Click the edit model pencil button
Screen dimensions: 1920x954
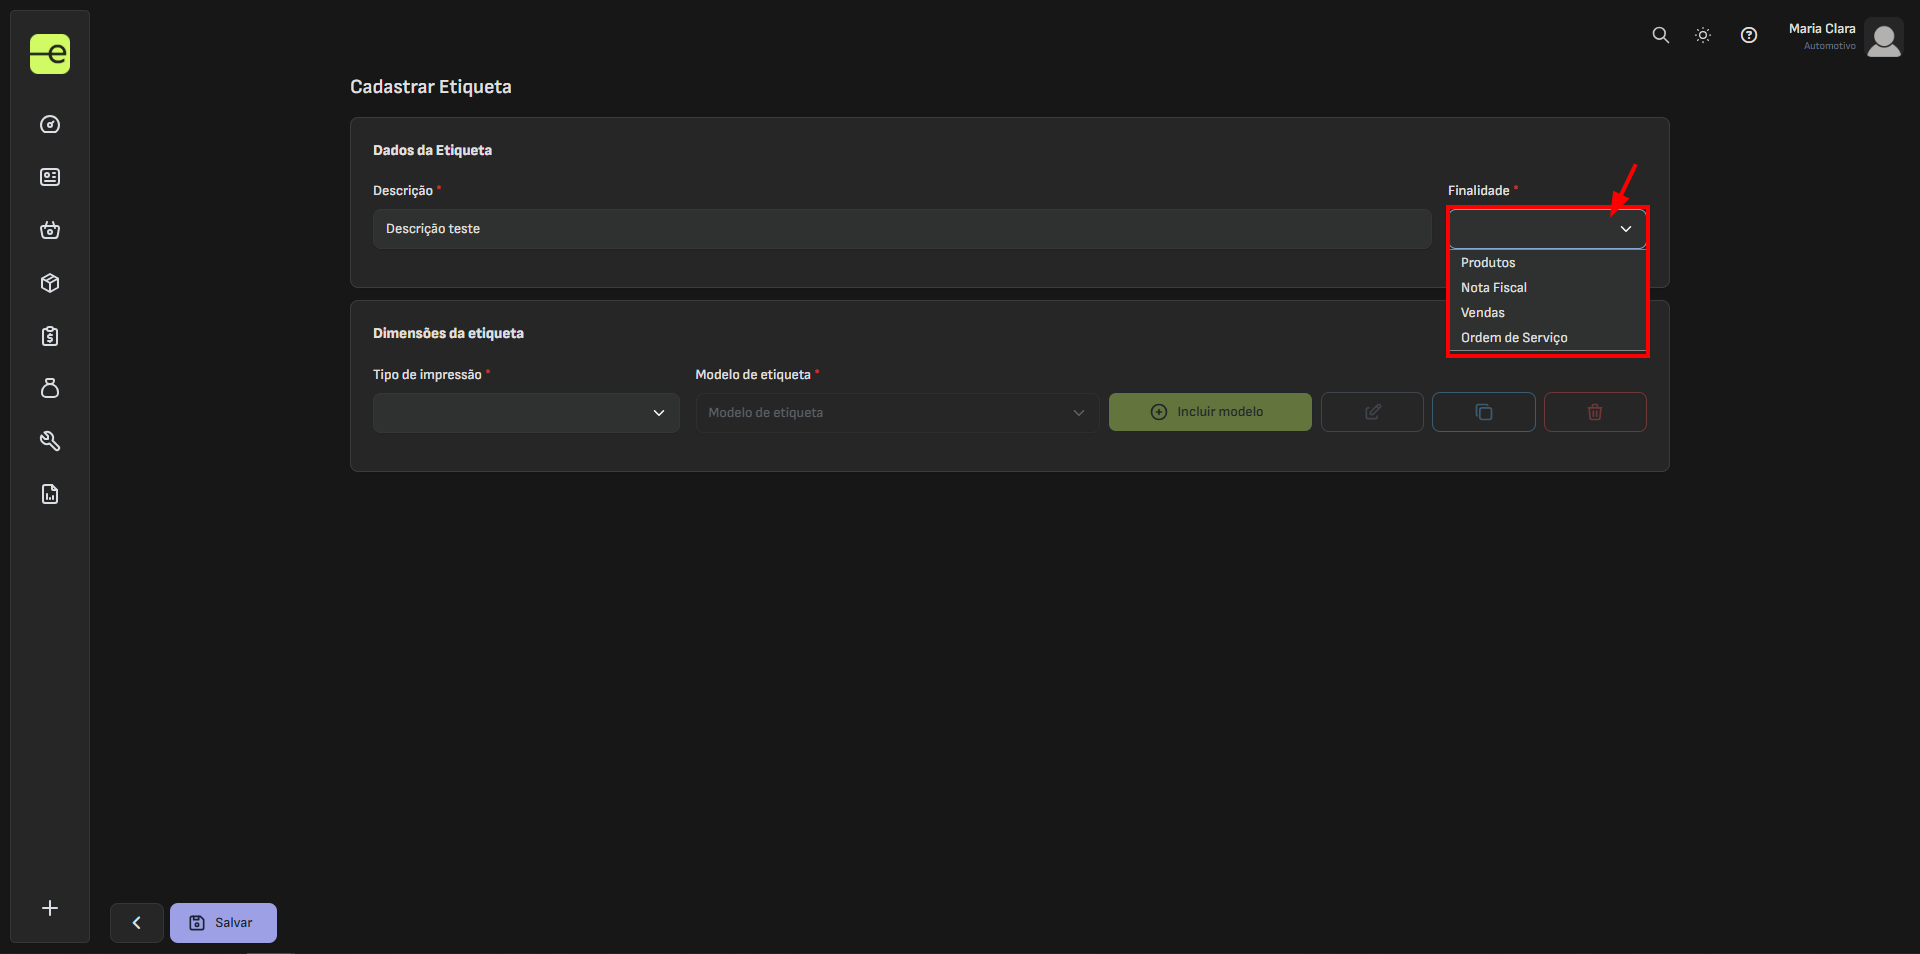1372,412
